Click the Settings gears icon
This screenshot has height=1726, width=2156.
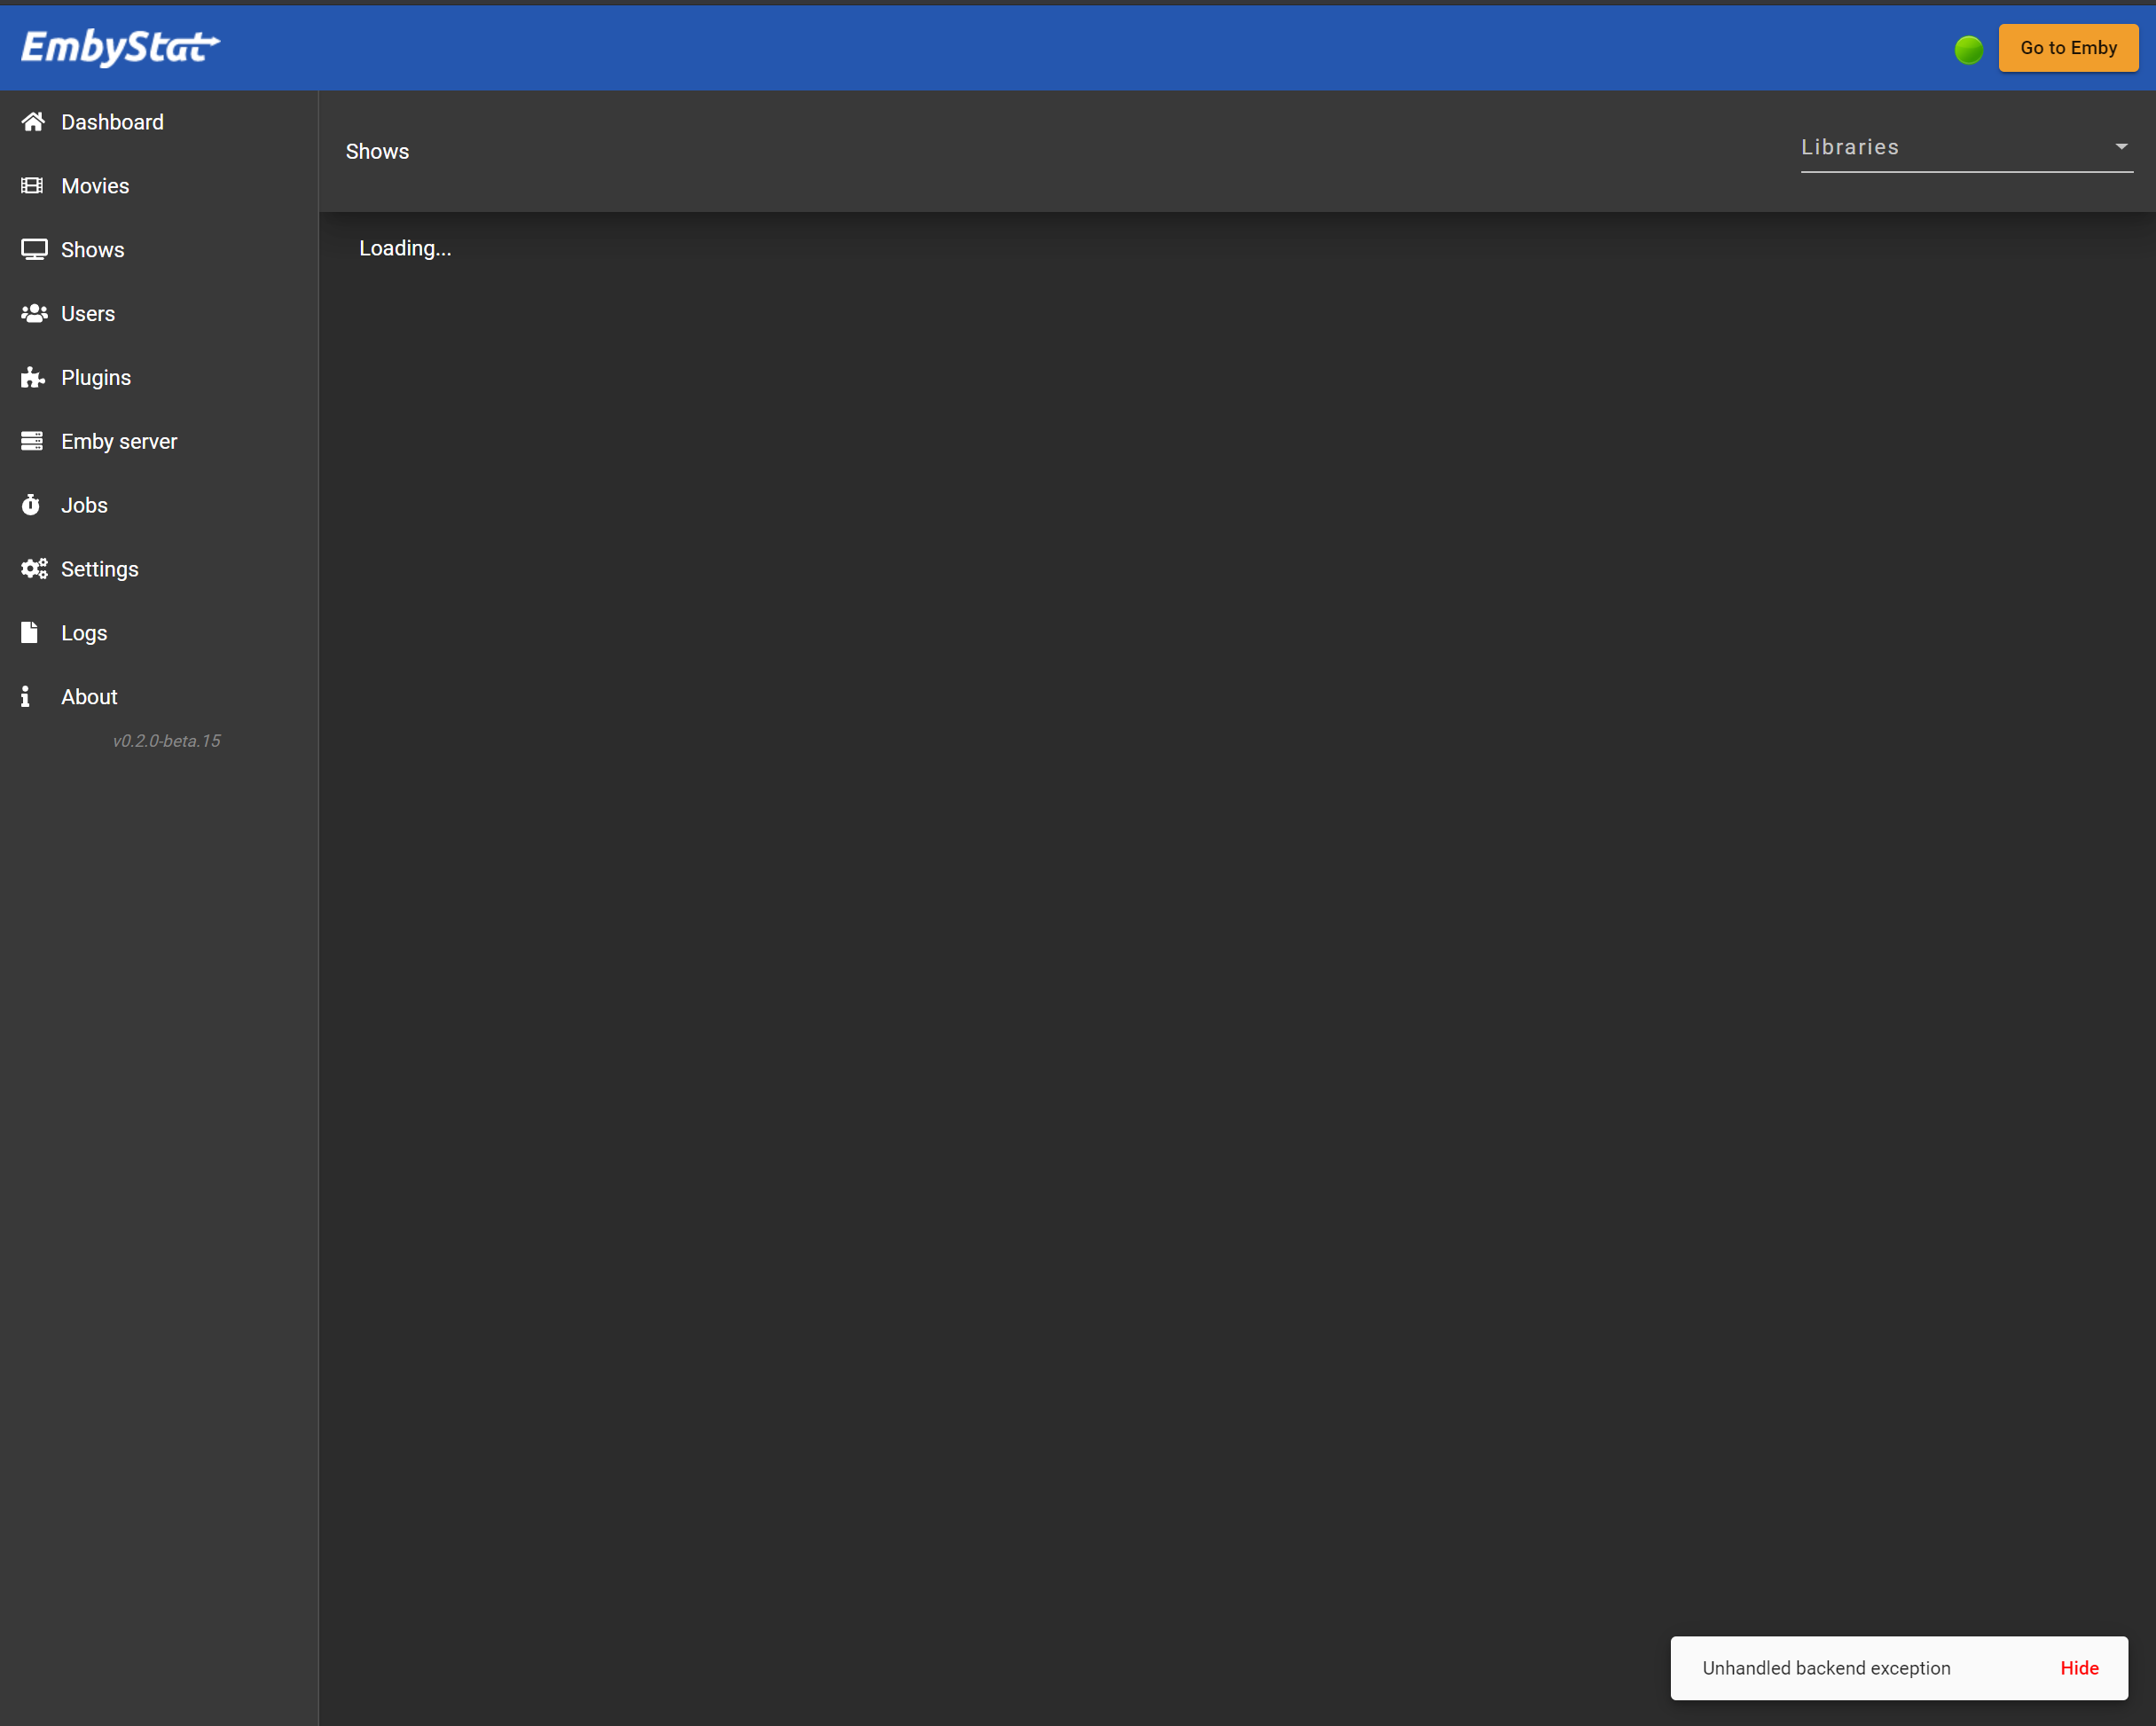[x=34, y=569]
